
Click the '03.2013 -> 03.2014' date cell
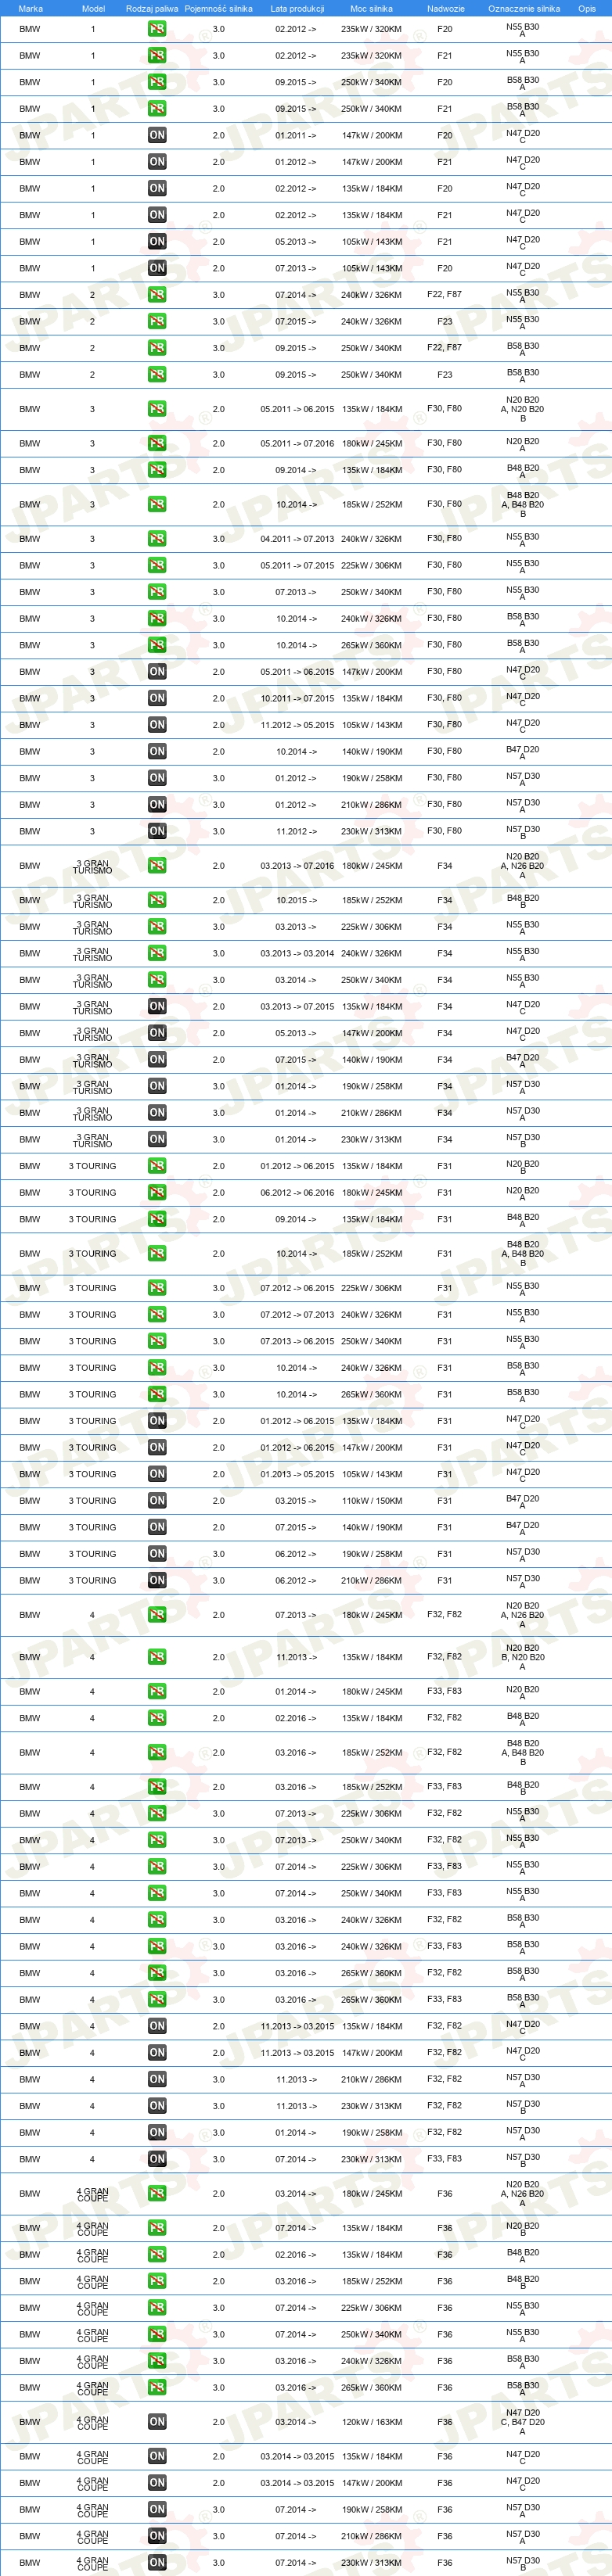pyautogui.click(x=297, y=954)
